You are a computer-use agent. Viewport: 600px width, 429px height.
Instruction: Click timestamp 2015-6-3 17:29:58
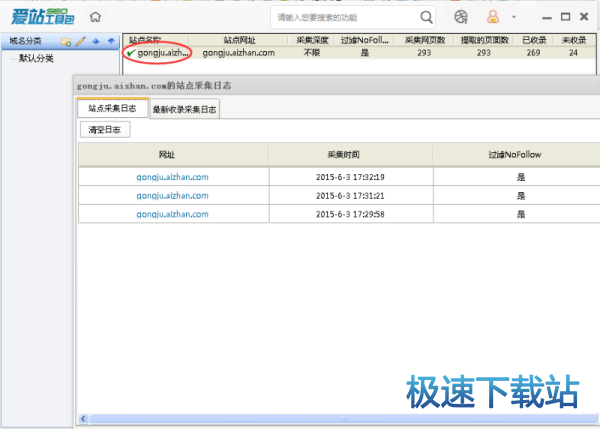click(x=350, y=214)
